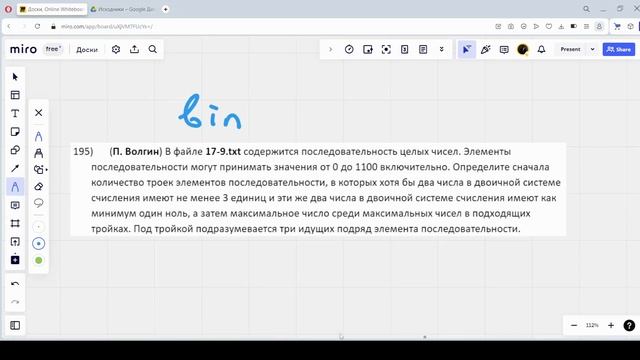Open the Timer tool
640x360 pixels.
[x=349, y=49]
